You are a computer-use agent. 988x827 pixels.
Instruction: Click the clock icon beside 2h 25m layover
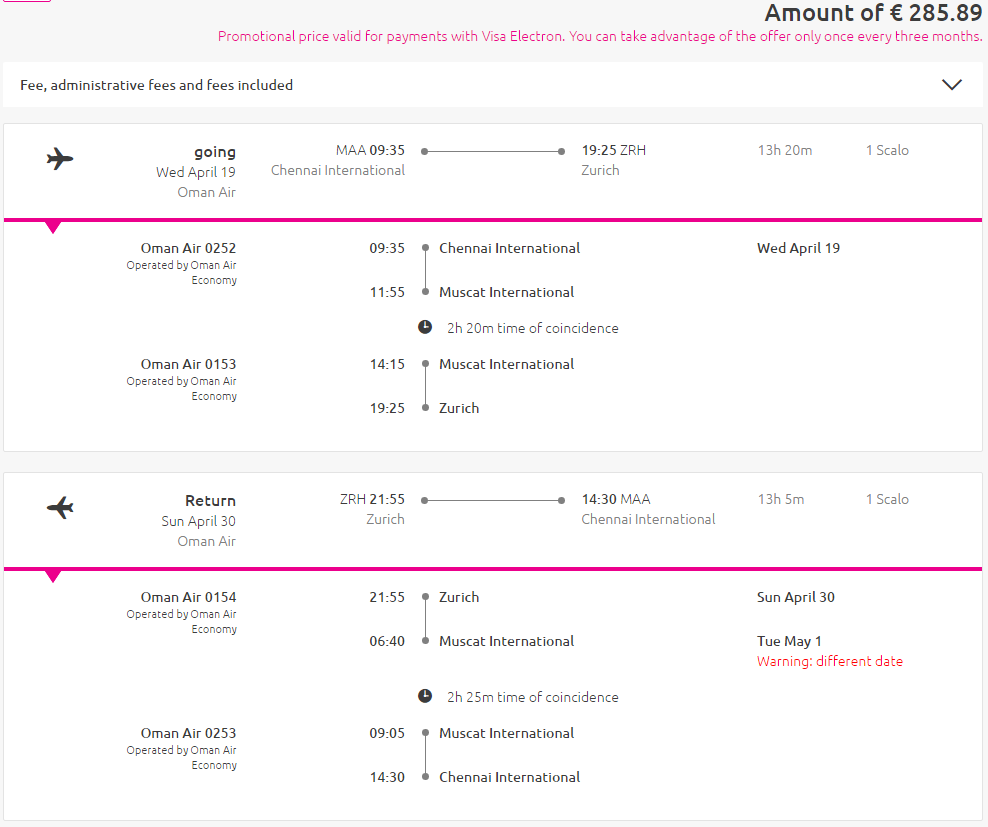tap(425, 696)
